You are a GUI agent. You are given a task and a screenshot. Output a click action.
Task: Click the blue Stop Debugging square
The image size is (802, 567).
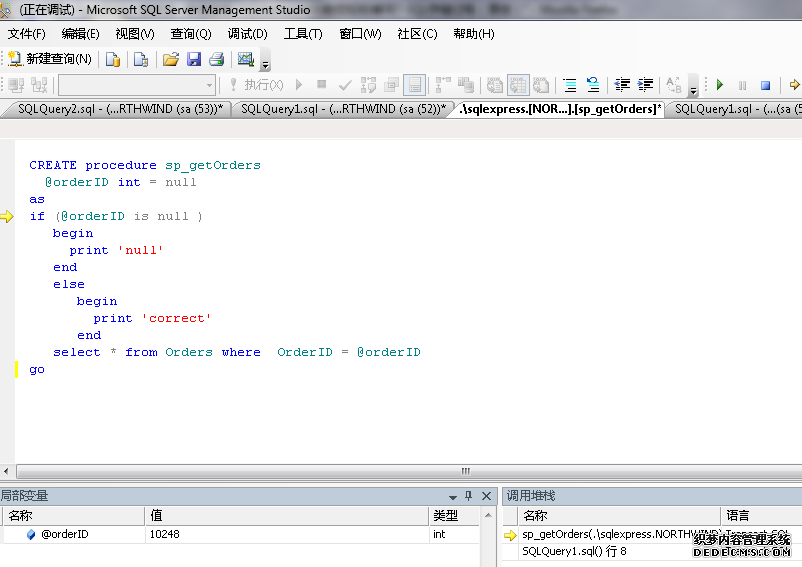[x=765, y=85]
